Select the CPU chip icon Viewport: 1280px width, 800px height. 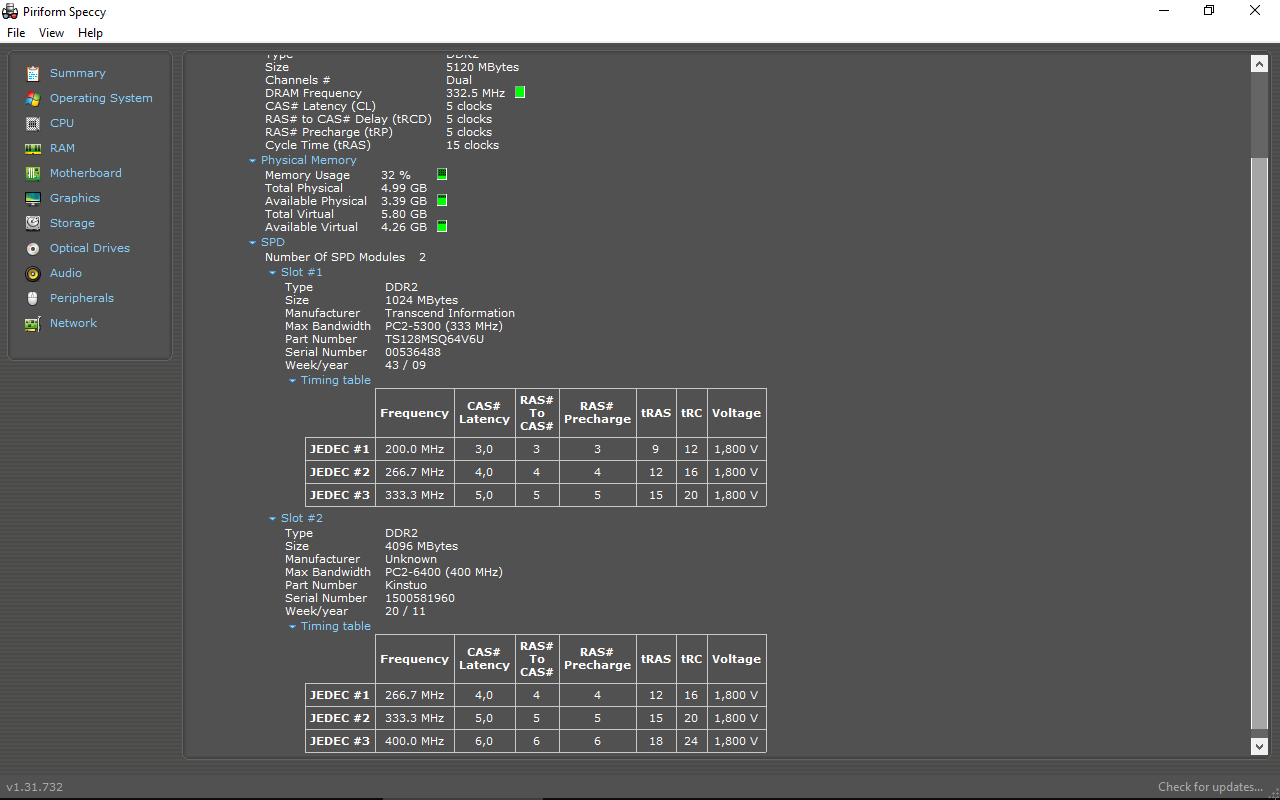[x=33, y=123]
